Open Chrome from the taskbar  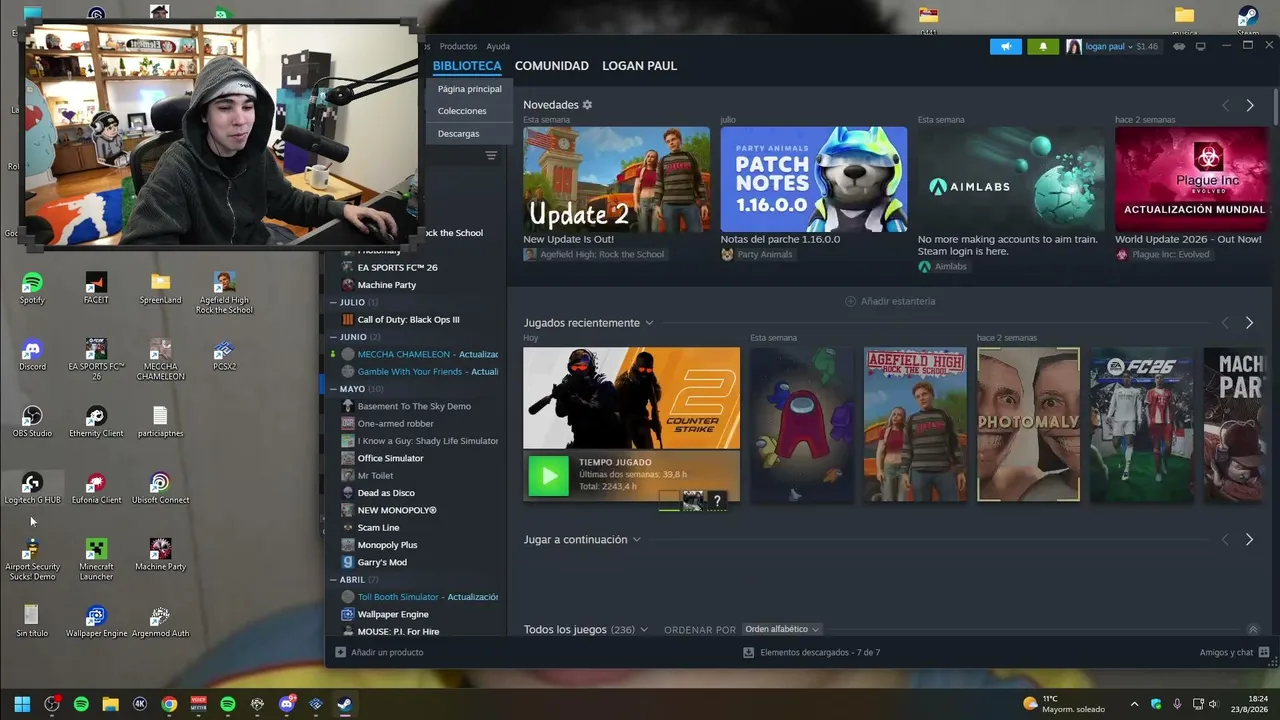tap(169, 704)
